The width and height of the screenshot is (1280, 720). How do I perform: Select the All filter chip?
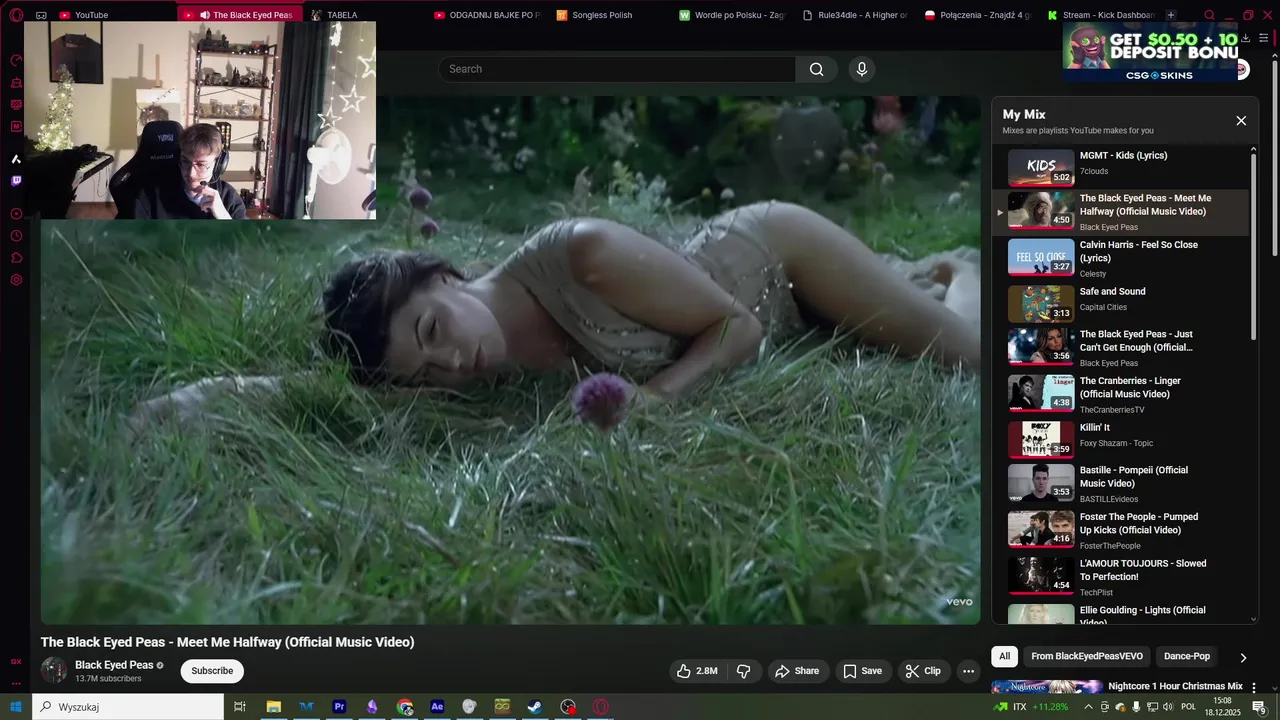pos(1005,656)
